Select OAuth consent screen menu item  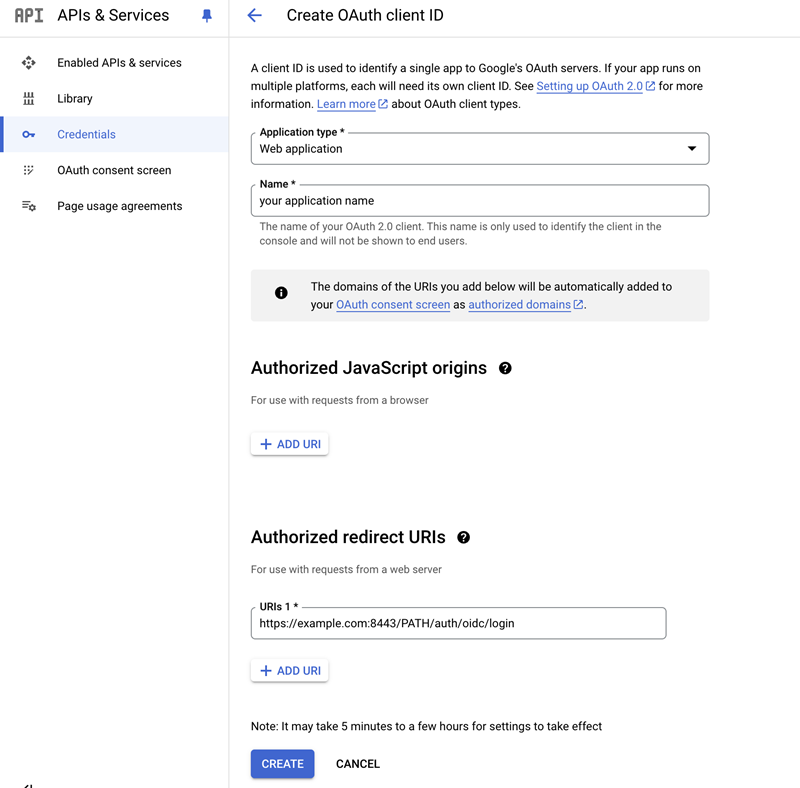pyautogui.click(x=114, y=171)
